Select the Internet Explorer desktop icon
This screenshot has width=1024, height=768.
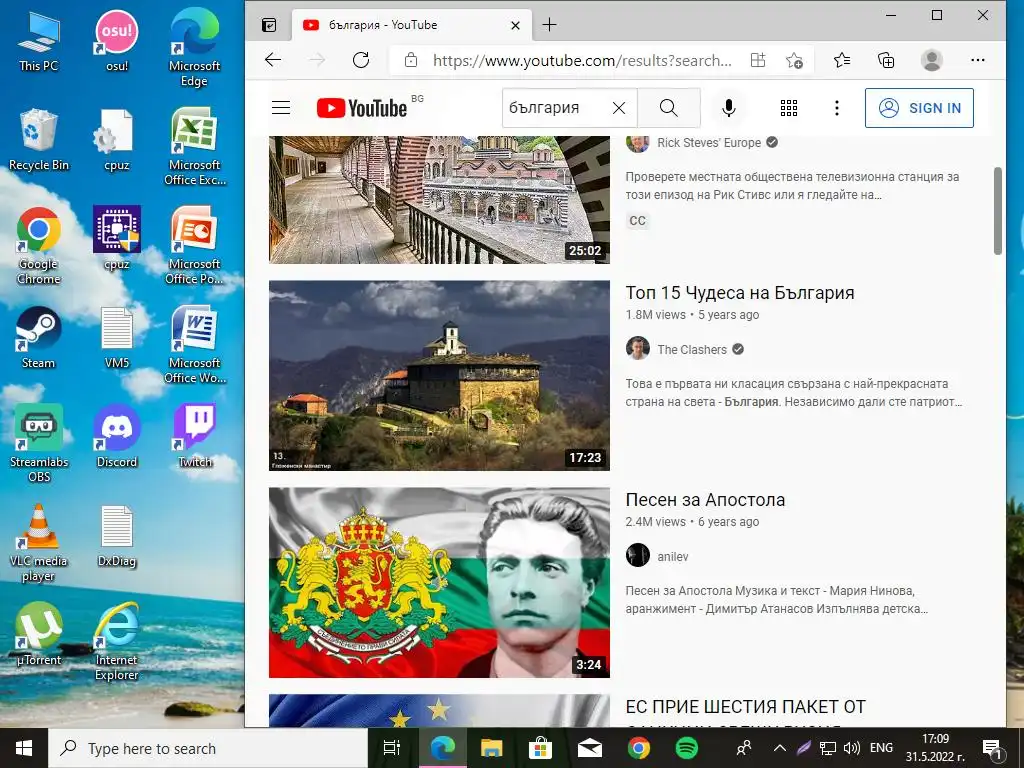click(x=117, y=642)
